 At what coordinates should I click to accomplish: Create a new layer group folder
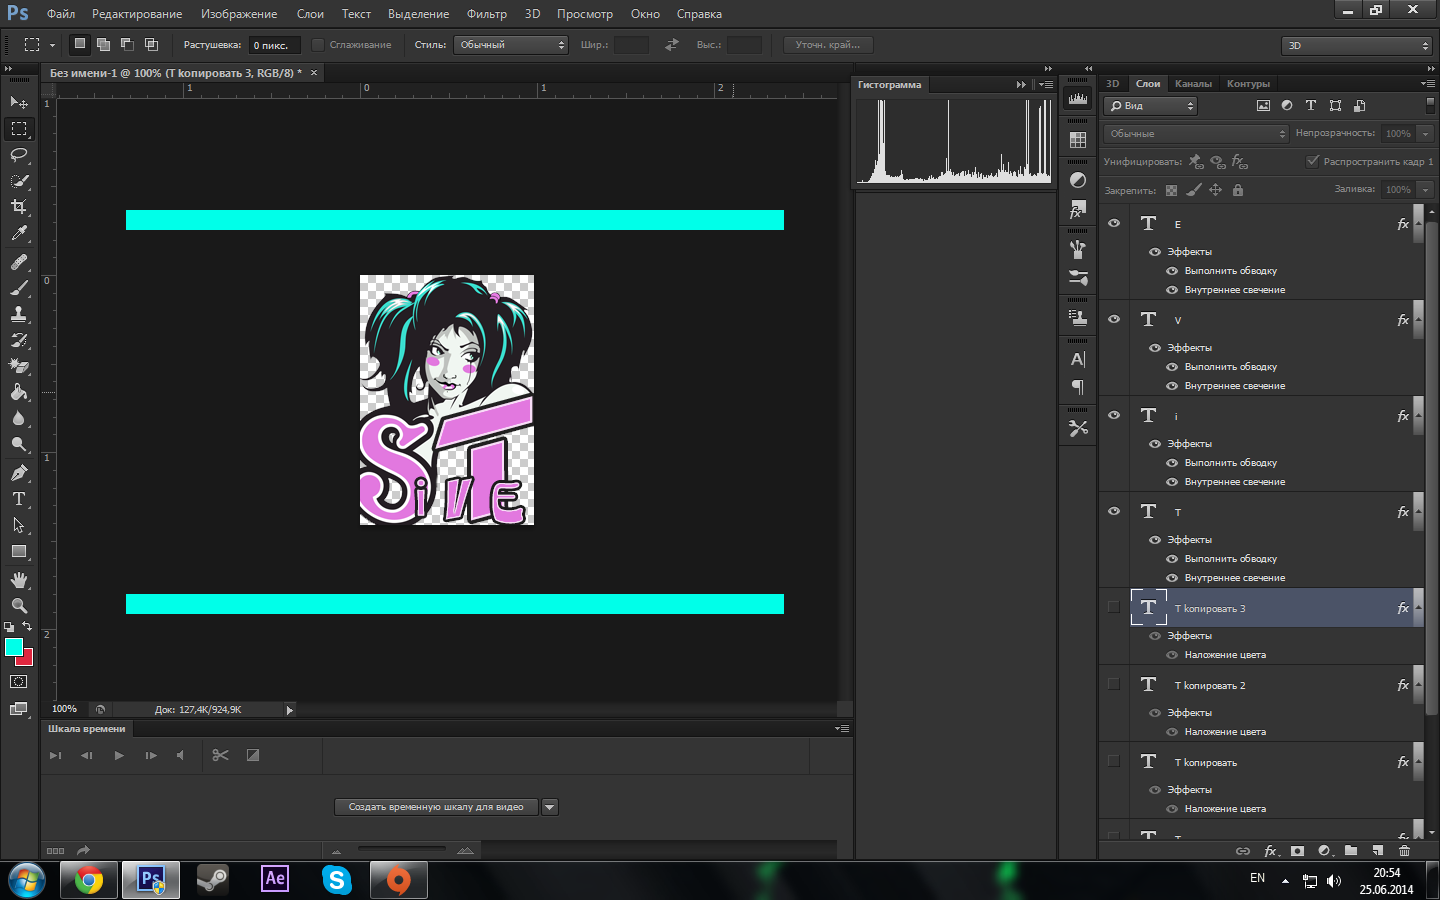pyautogui.click(x=1351, y=851)
